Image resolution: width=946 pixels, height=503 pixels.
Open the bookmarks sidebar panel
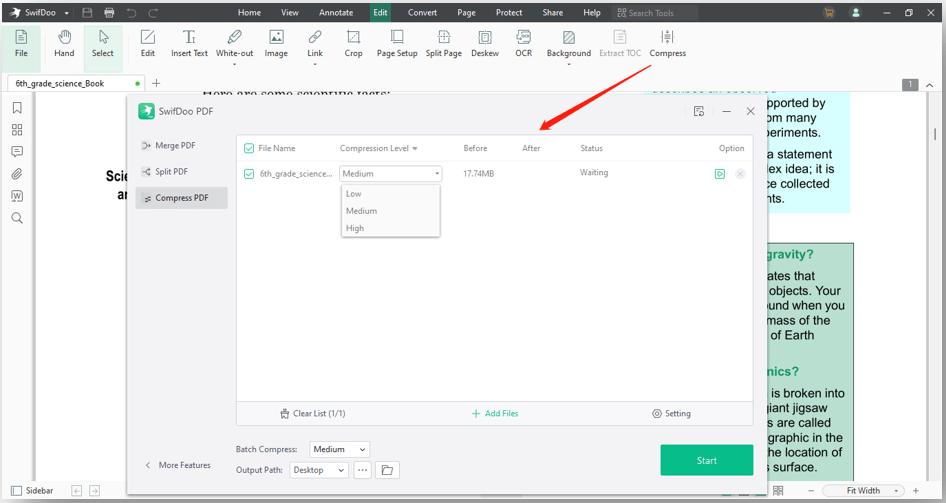17,108
